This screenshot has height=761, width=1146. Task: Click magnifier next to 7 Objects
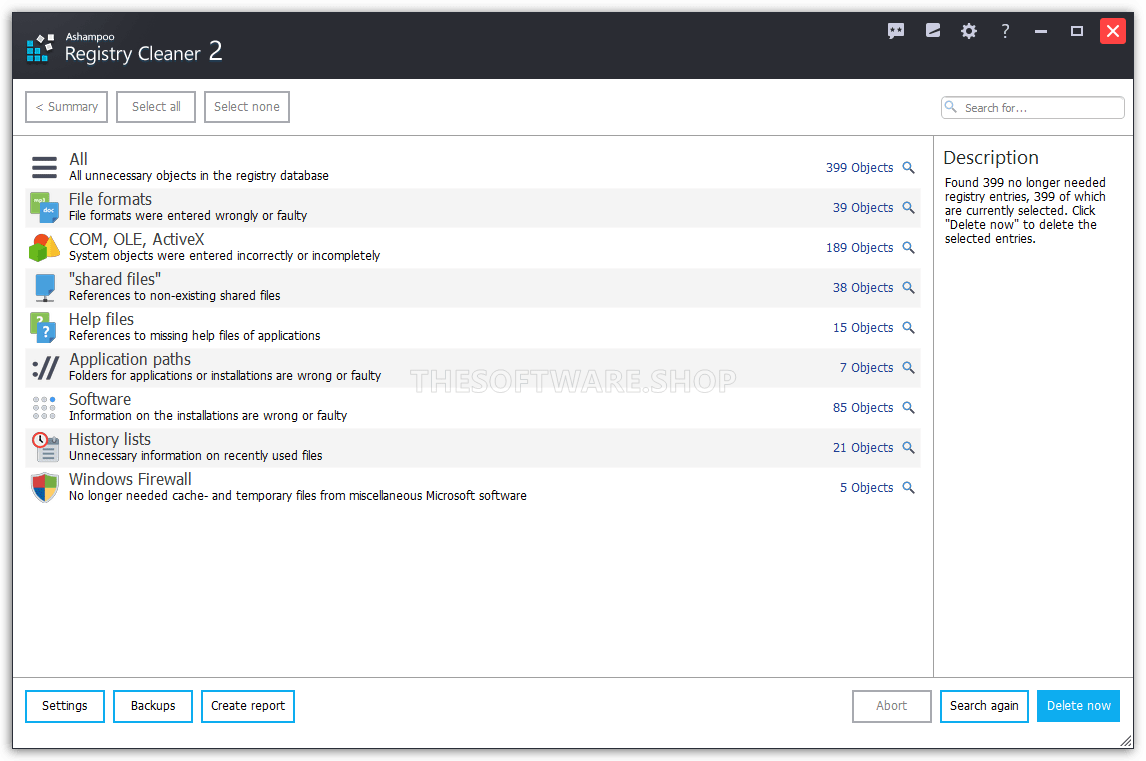[x=908, y=368]
